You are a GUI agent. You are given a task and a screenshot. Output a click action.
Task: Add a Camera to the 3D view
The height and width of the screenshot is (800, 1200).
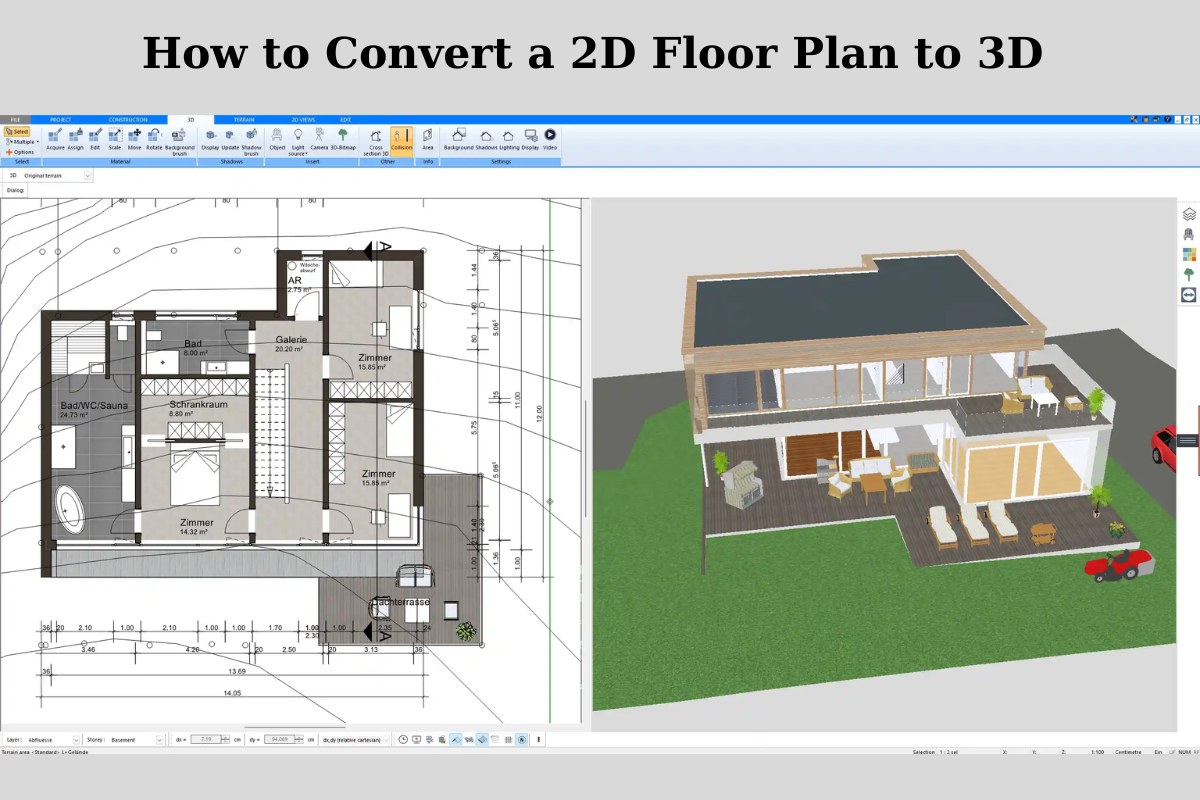318,138
